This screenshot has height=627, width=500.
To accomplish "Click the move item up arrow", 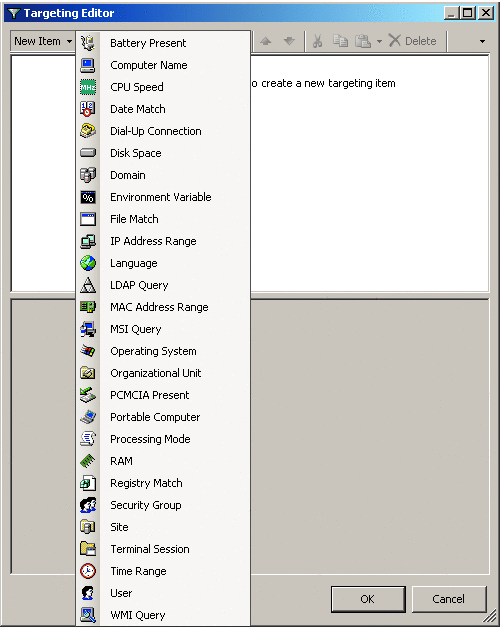I will (266, 41).
